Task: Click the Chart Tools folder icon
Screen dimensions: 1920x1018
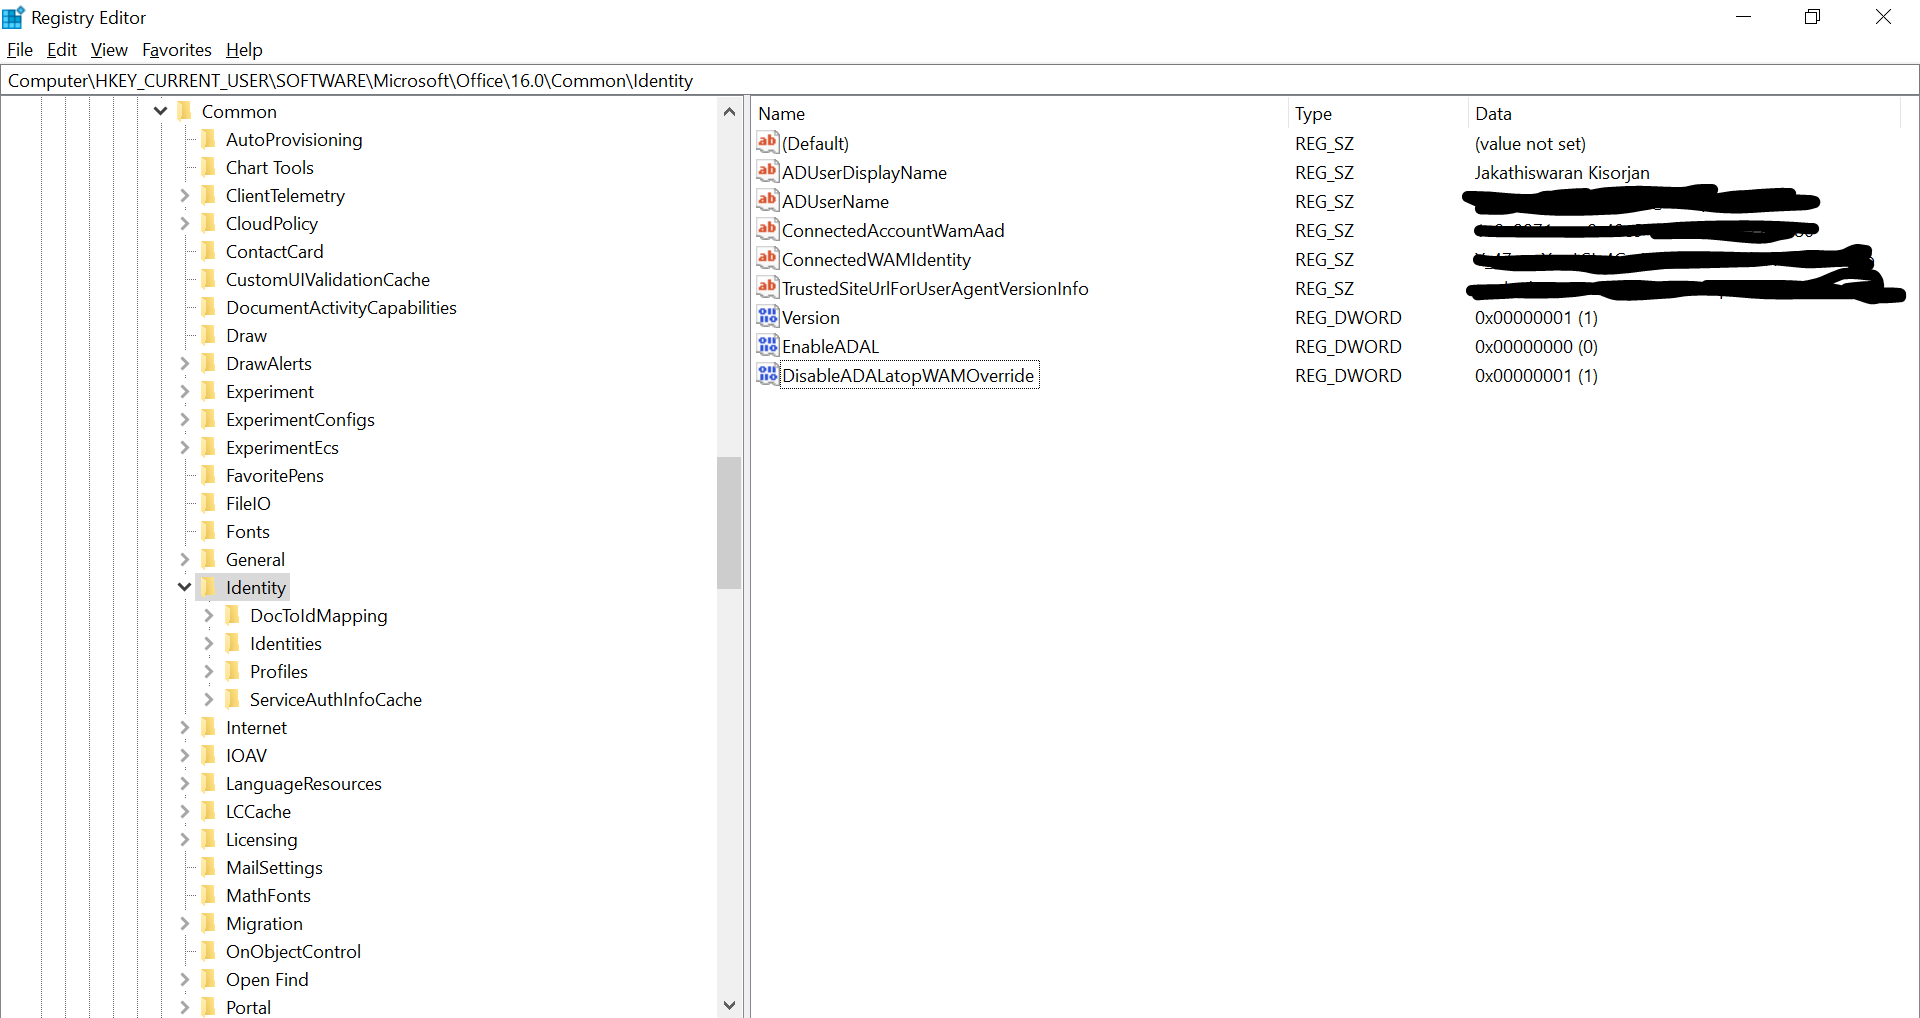Action: [x=208, y=167]
